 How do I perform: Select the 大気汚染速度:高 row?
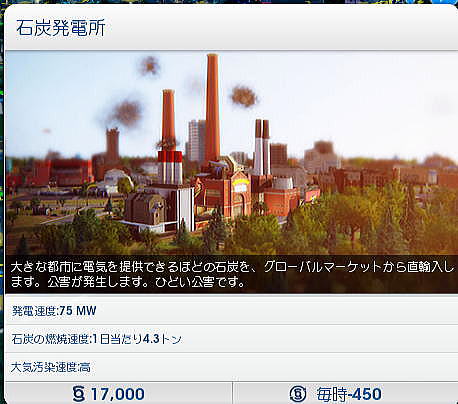(x=231, y=367)
